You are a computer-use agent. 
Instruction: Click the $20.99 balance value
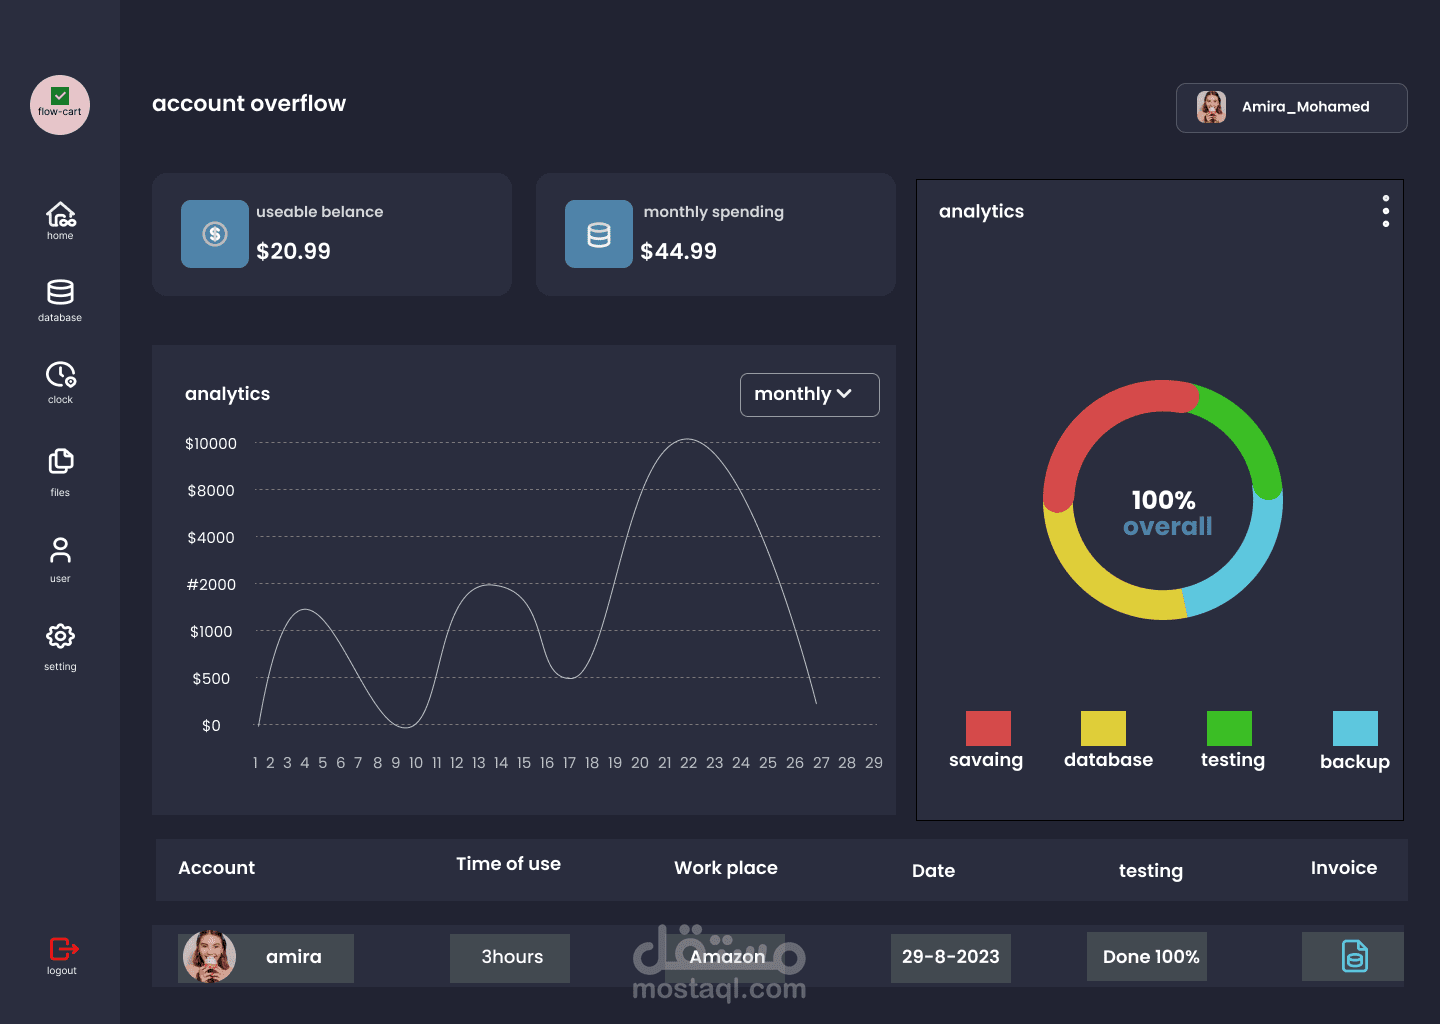293,251
